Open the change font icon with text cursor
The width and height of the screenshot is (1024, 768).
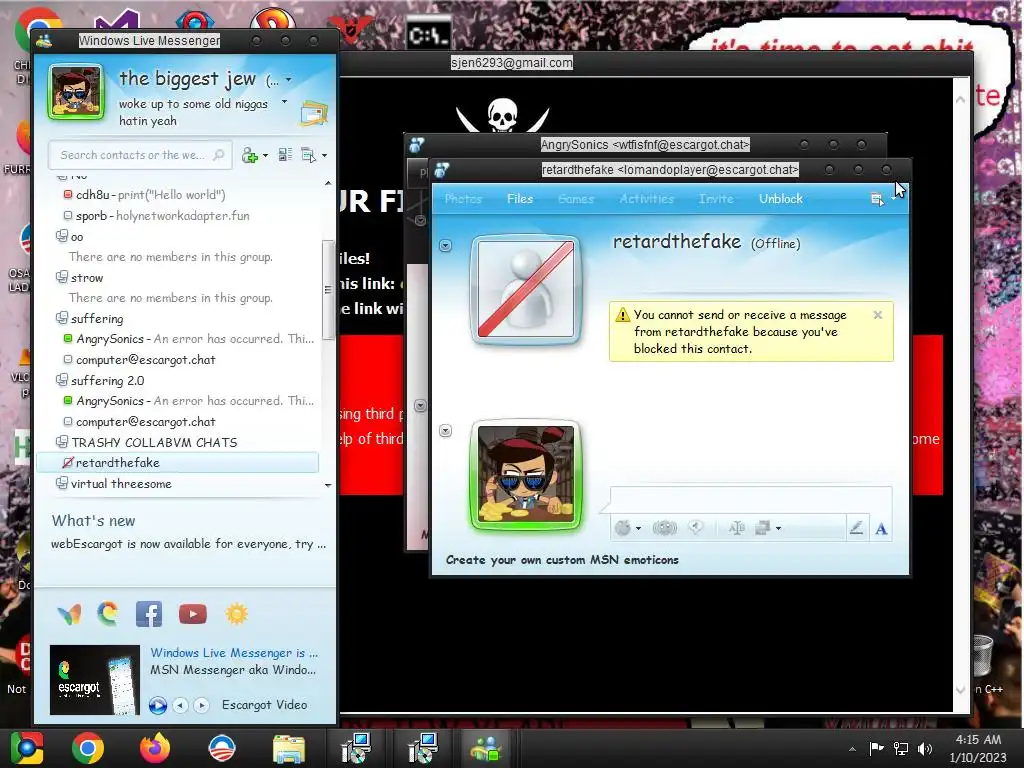[737, 528]
